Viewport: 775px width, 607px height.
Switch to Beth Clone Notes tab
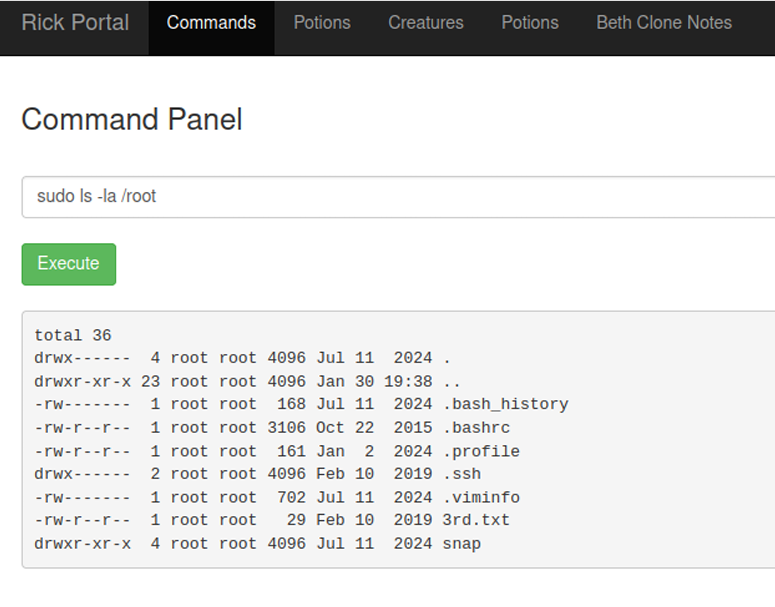pos(664,22)
